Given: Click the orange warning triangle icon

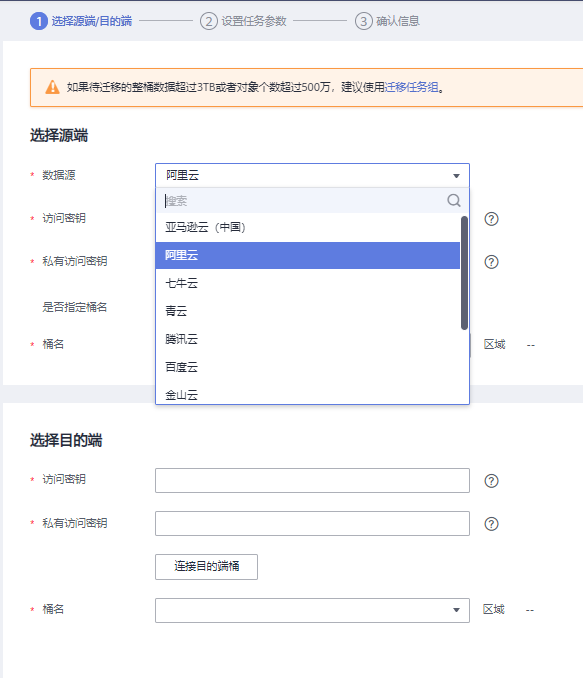Looking at the screenshot, I should click(x=52, y=87).
